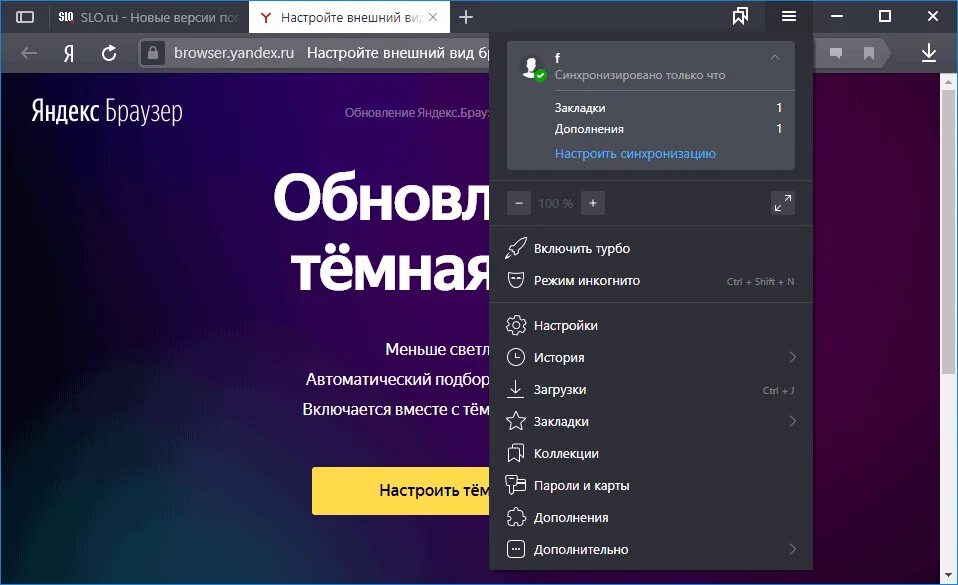The image size is (958, 585).
Task: Click the 100 % zoom value
Action: [556, 204]
